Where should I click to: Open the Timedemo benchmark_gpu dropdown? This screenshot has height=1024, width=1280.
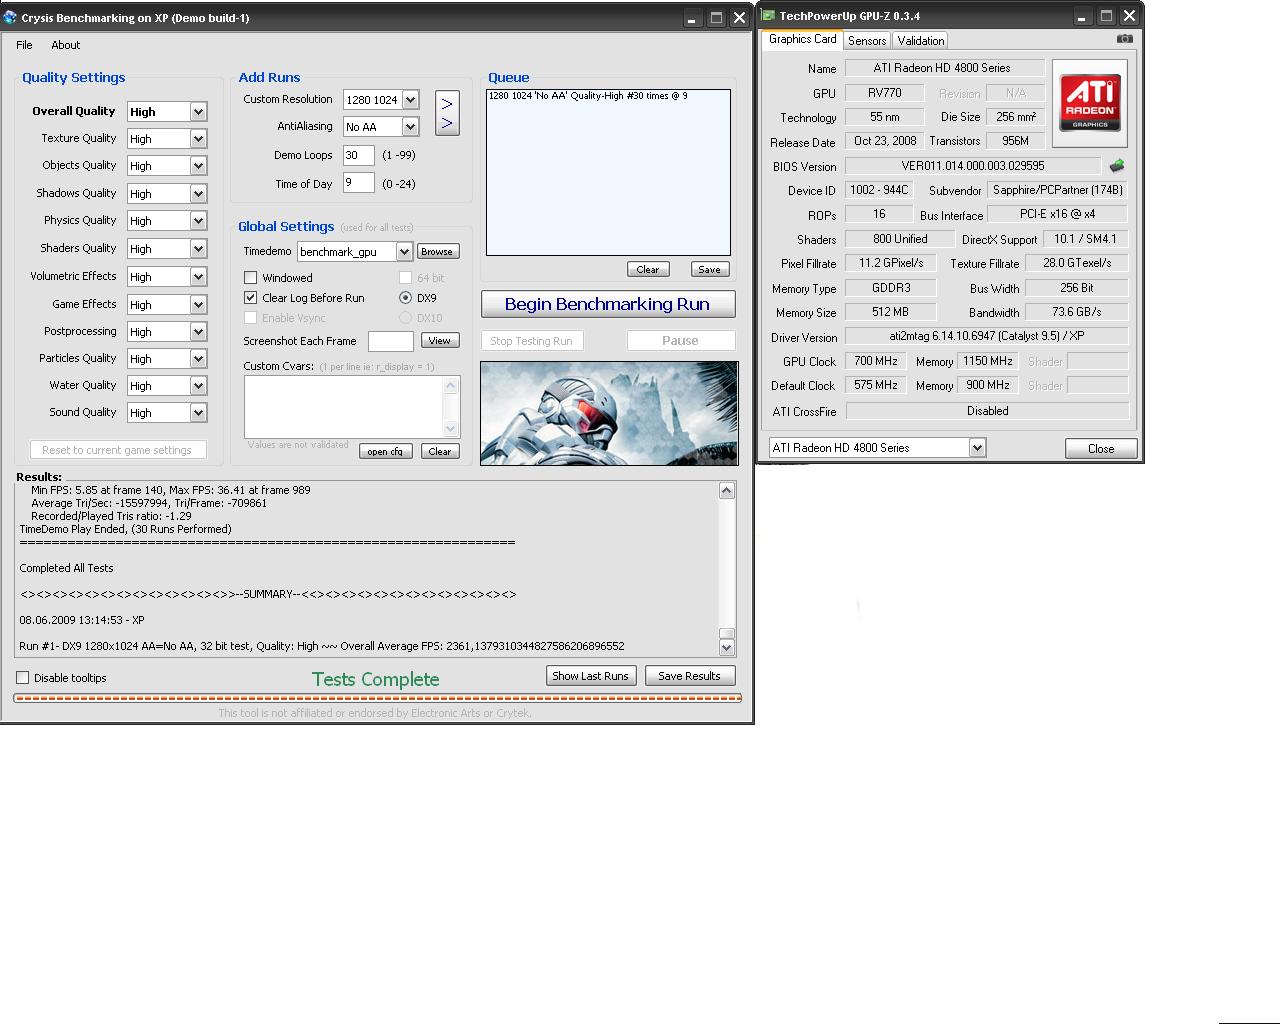coord(404,252)
